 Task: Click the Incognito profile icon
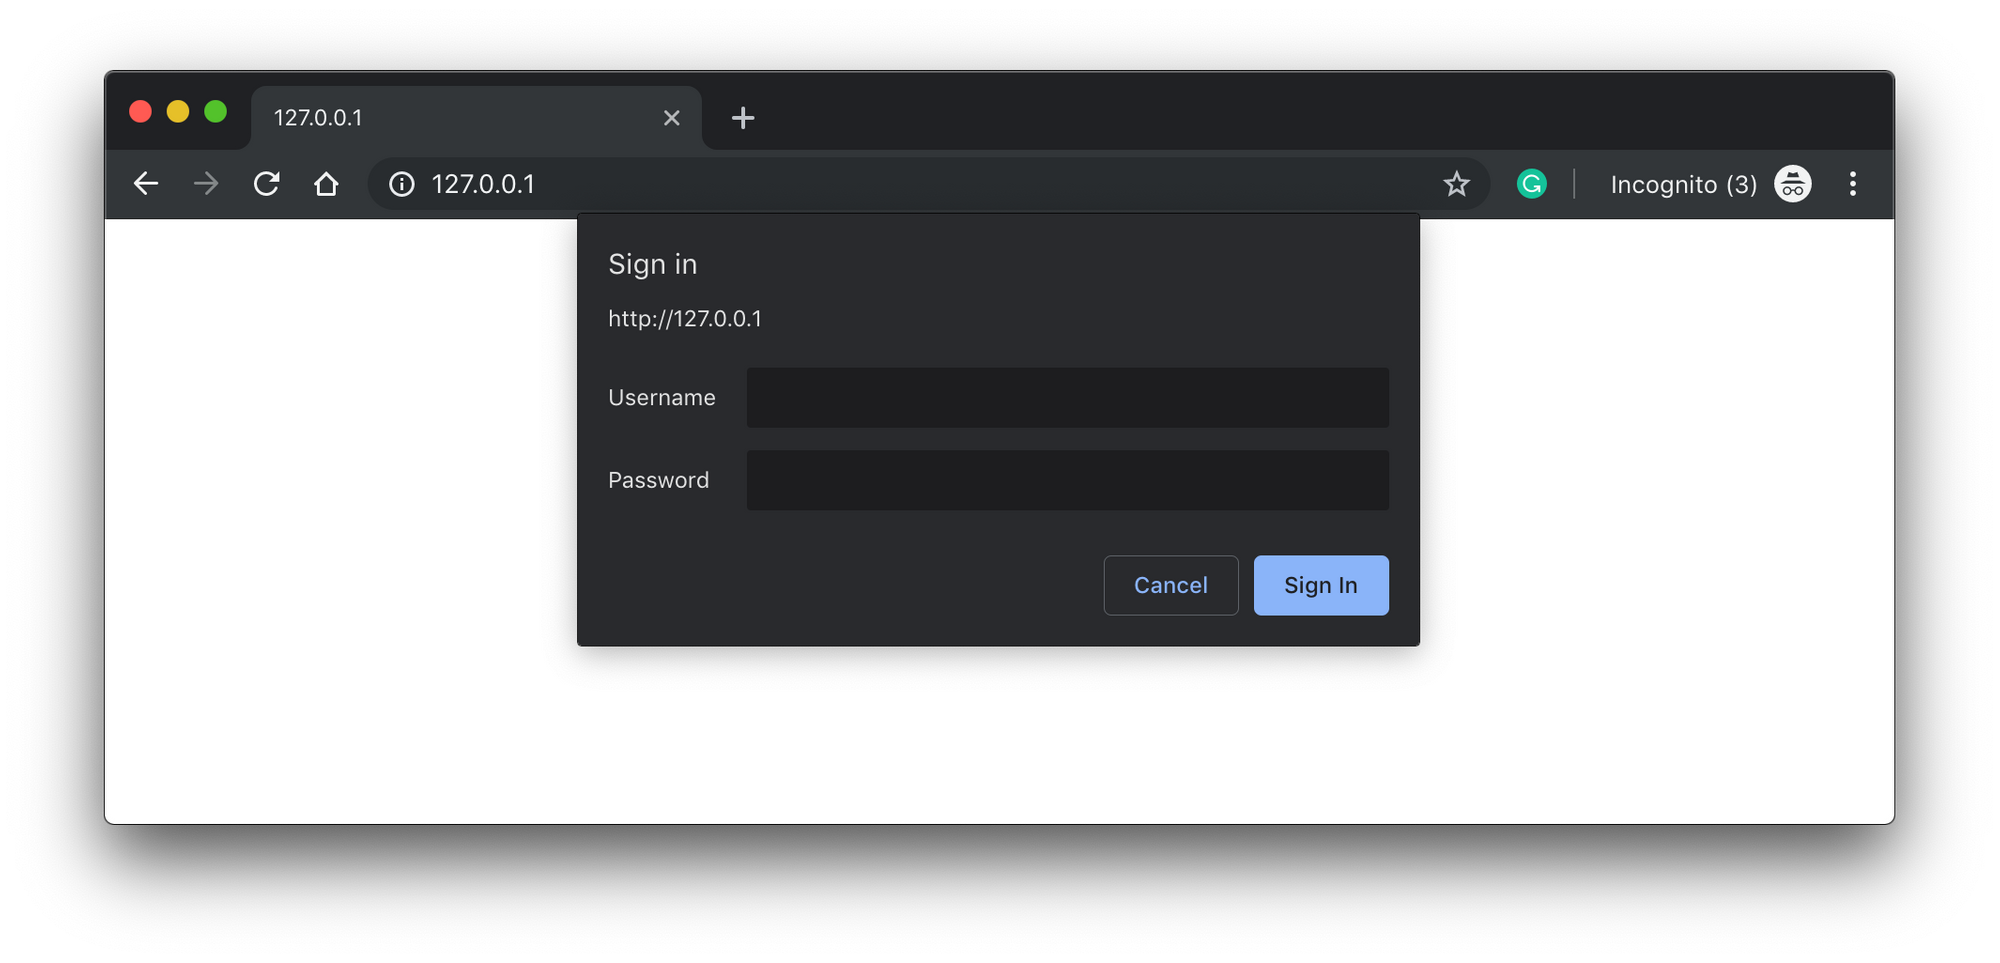click(1791, 183)
